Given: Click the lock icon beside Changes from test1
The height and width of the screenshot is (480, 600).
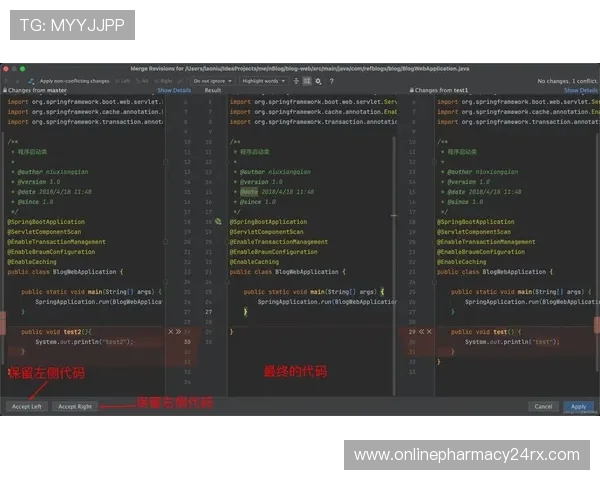Looking at the screenshot, I should coord(410,90).
